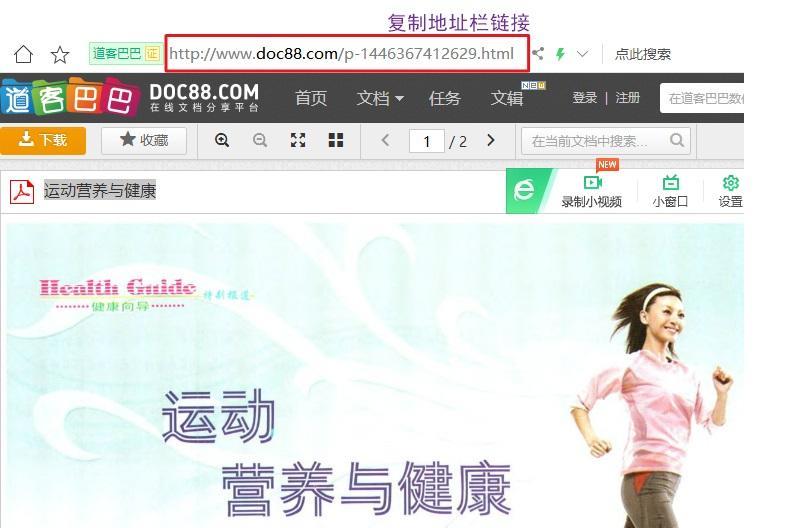796x528 pixels.
Task: Click the orange 下载 download button
Action: click(x=43, y=141)
